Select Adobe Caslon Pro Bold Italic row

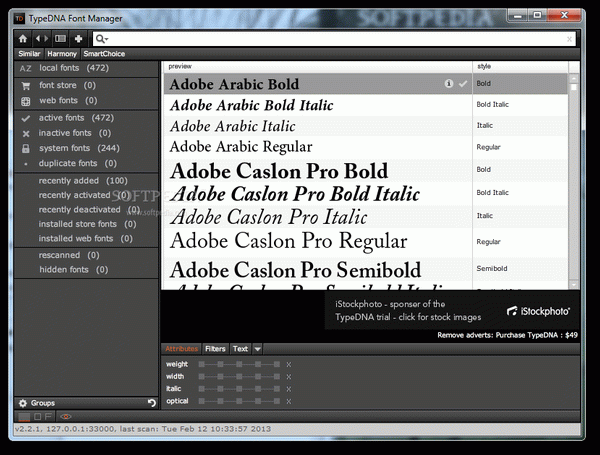coord(366,194)
